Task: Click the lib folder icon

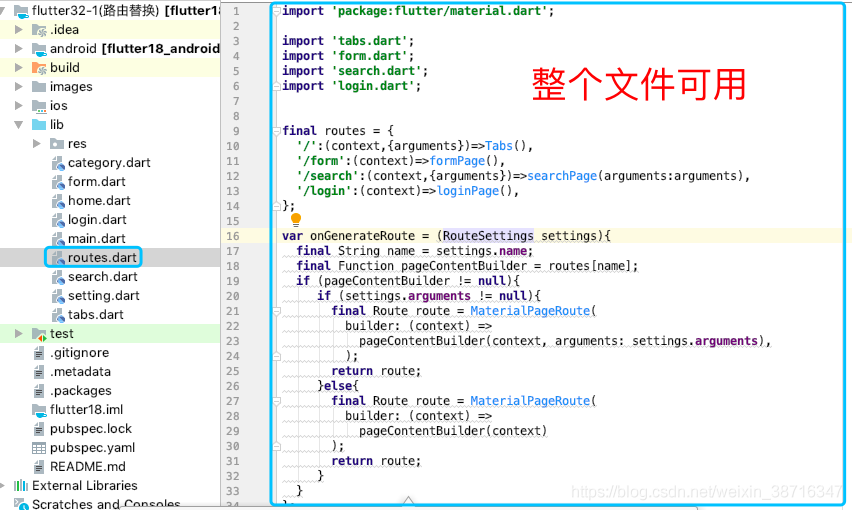Action: pyautogui.click(x=39, y=124)
